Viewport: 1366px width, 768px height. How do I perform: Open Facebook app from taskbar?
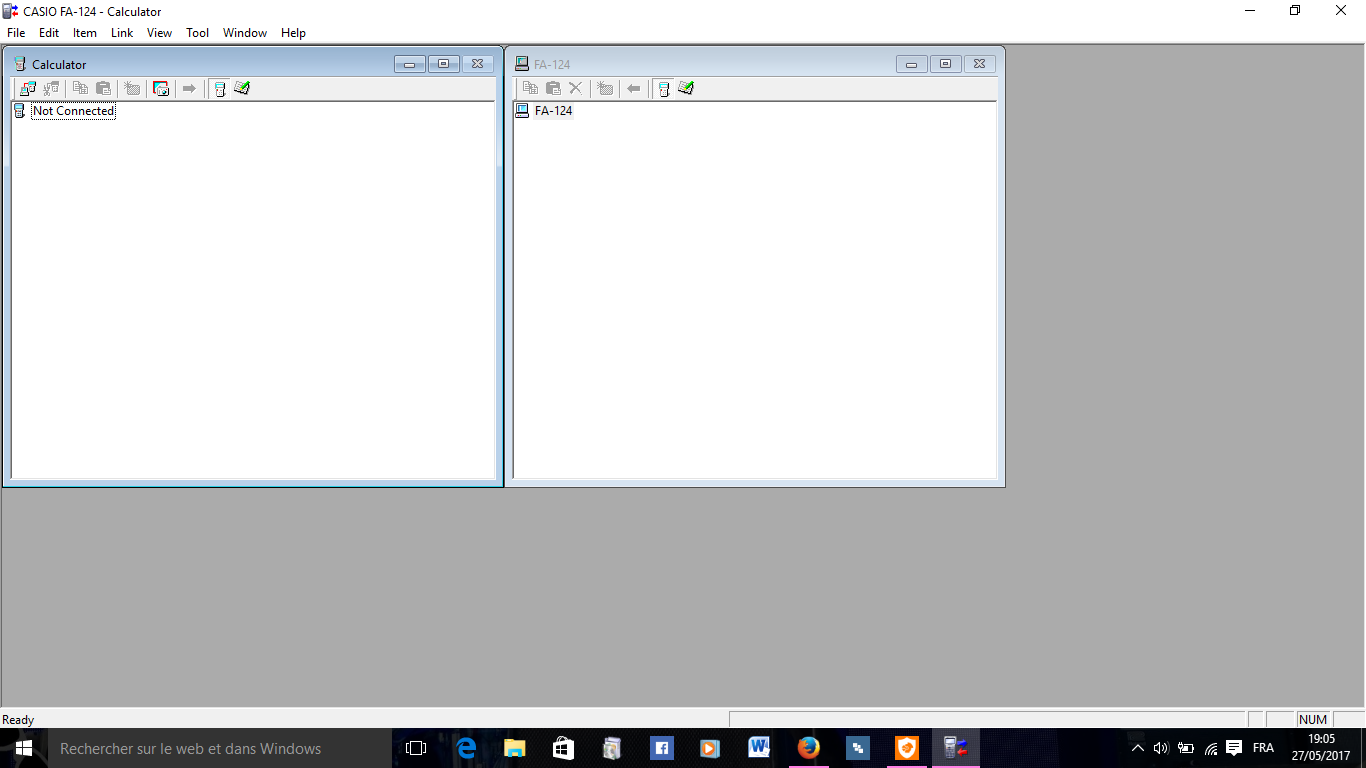coord(661,748)
